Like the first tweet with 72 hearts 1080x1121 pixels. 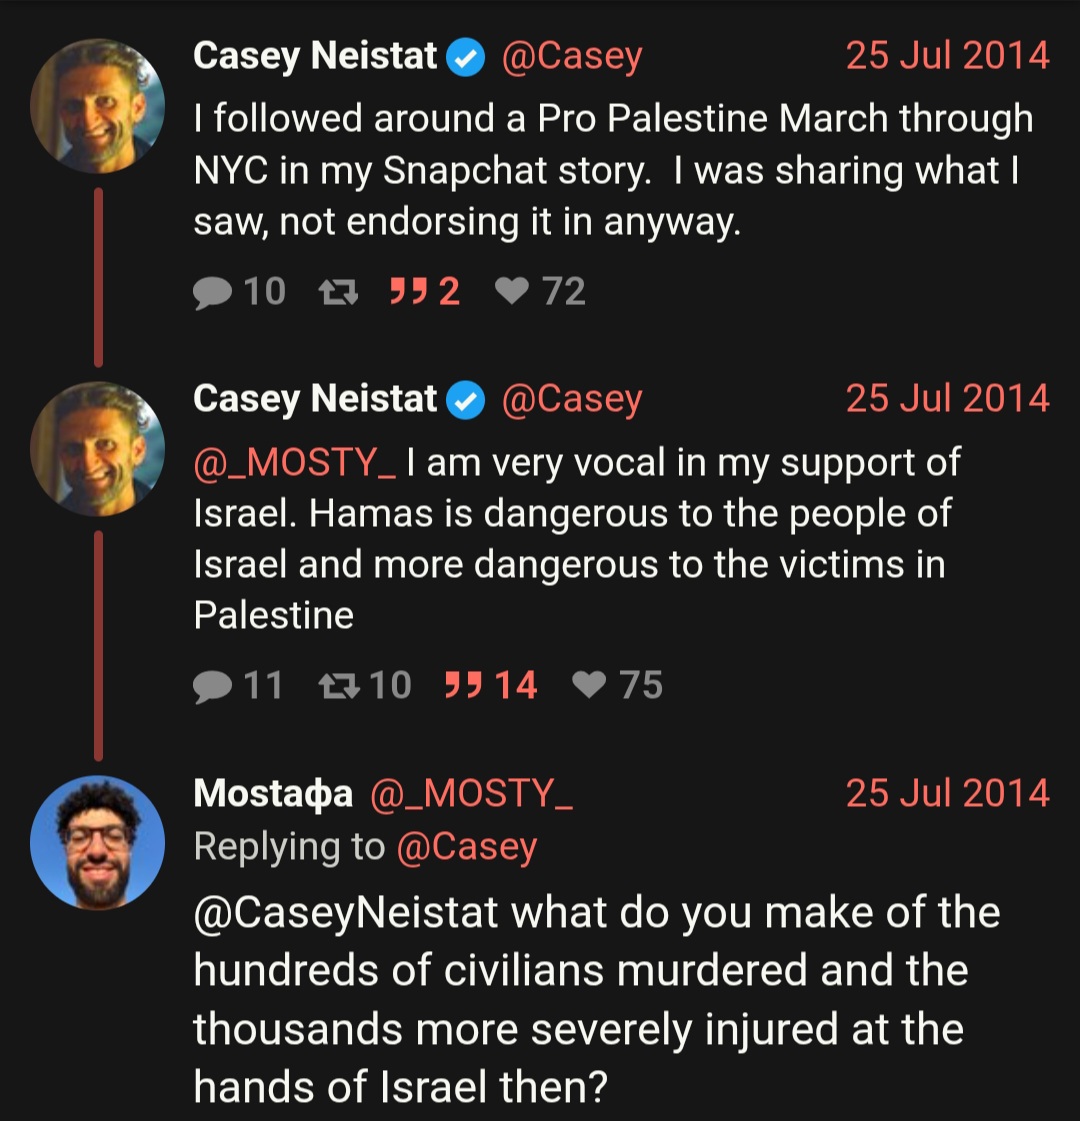coord(512,291)
